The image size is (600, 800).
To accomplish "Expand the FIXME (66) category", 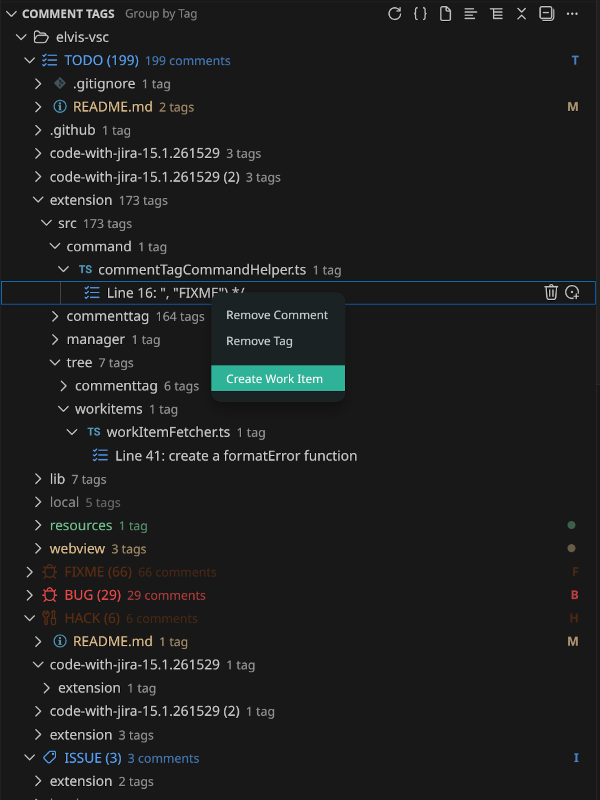I will click(x=29, y=571).
